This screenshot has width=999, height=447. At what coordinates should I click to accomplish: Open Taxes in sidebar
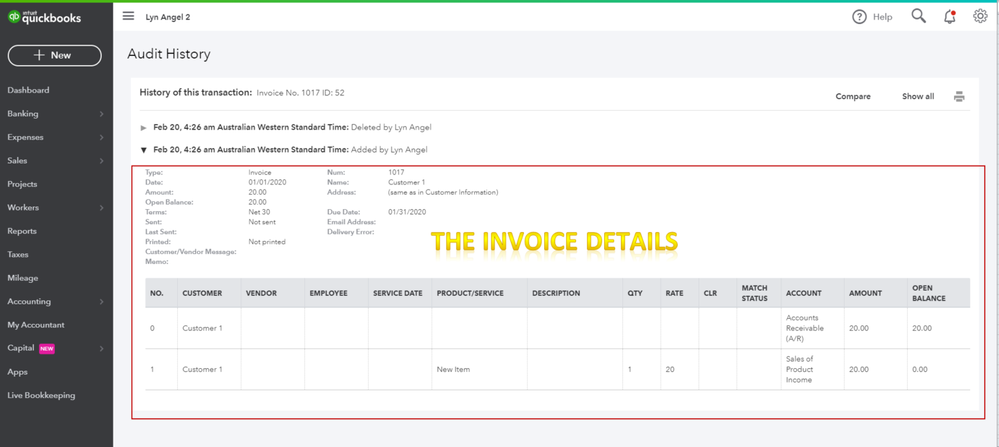[18, 255]
